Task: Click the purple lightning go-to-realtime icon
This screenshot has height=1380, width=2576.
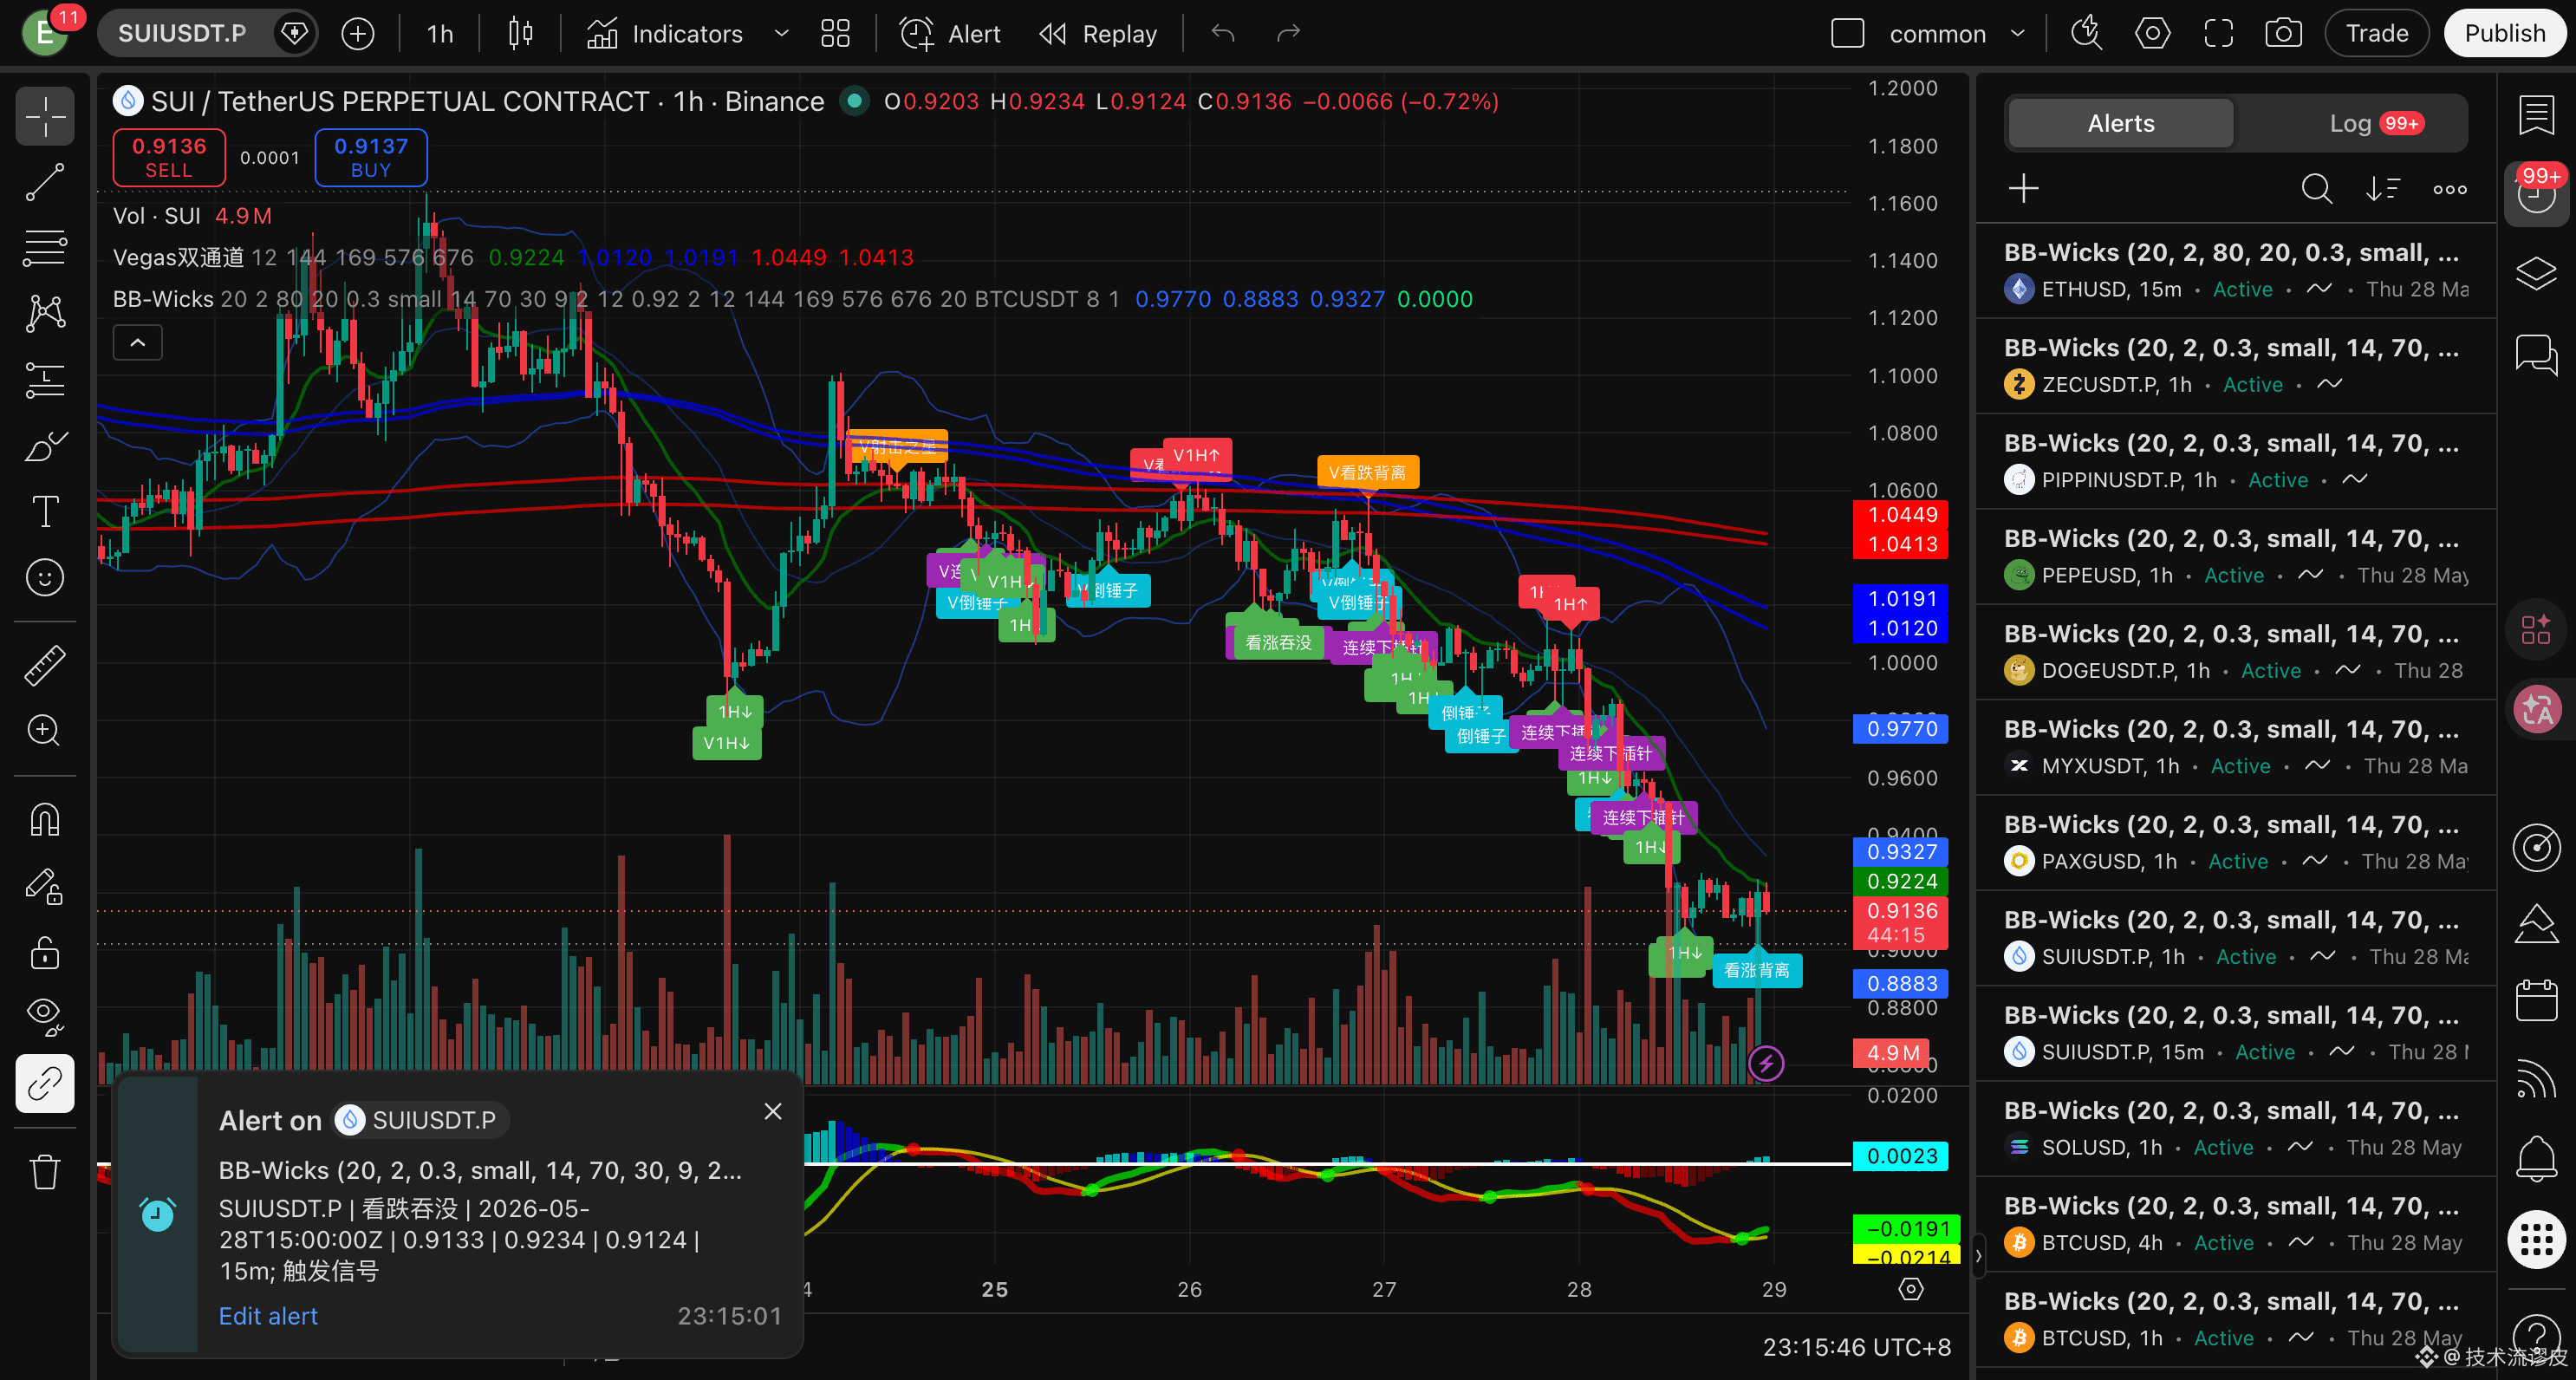Action: 1766,1063
